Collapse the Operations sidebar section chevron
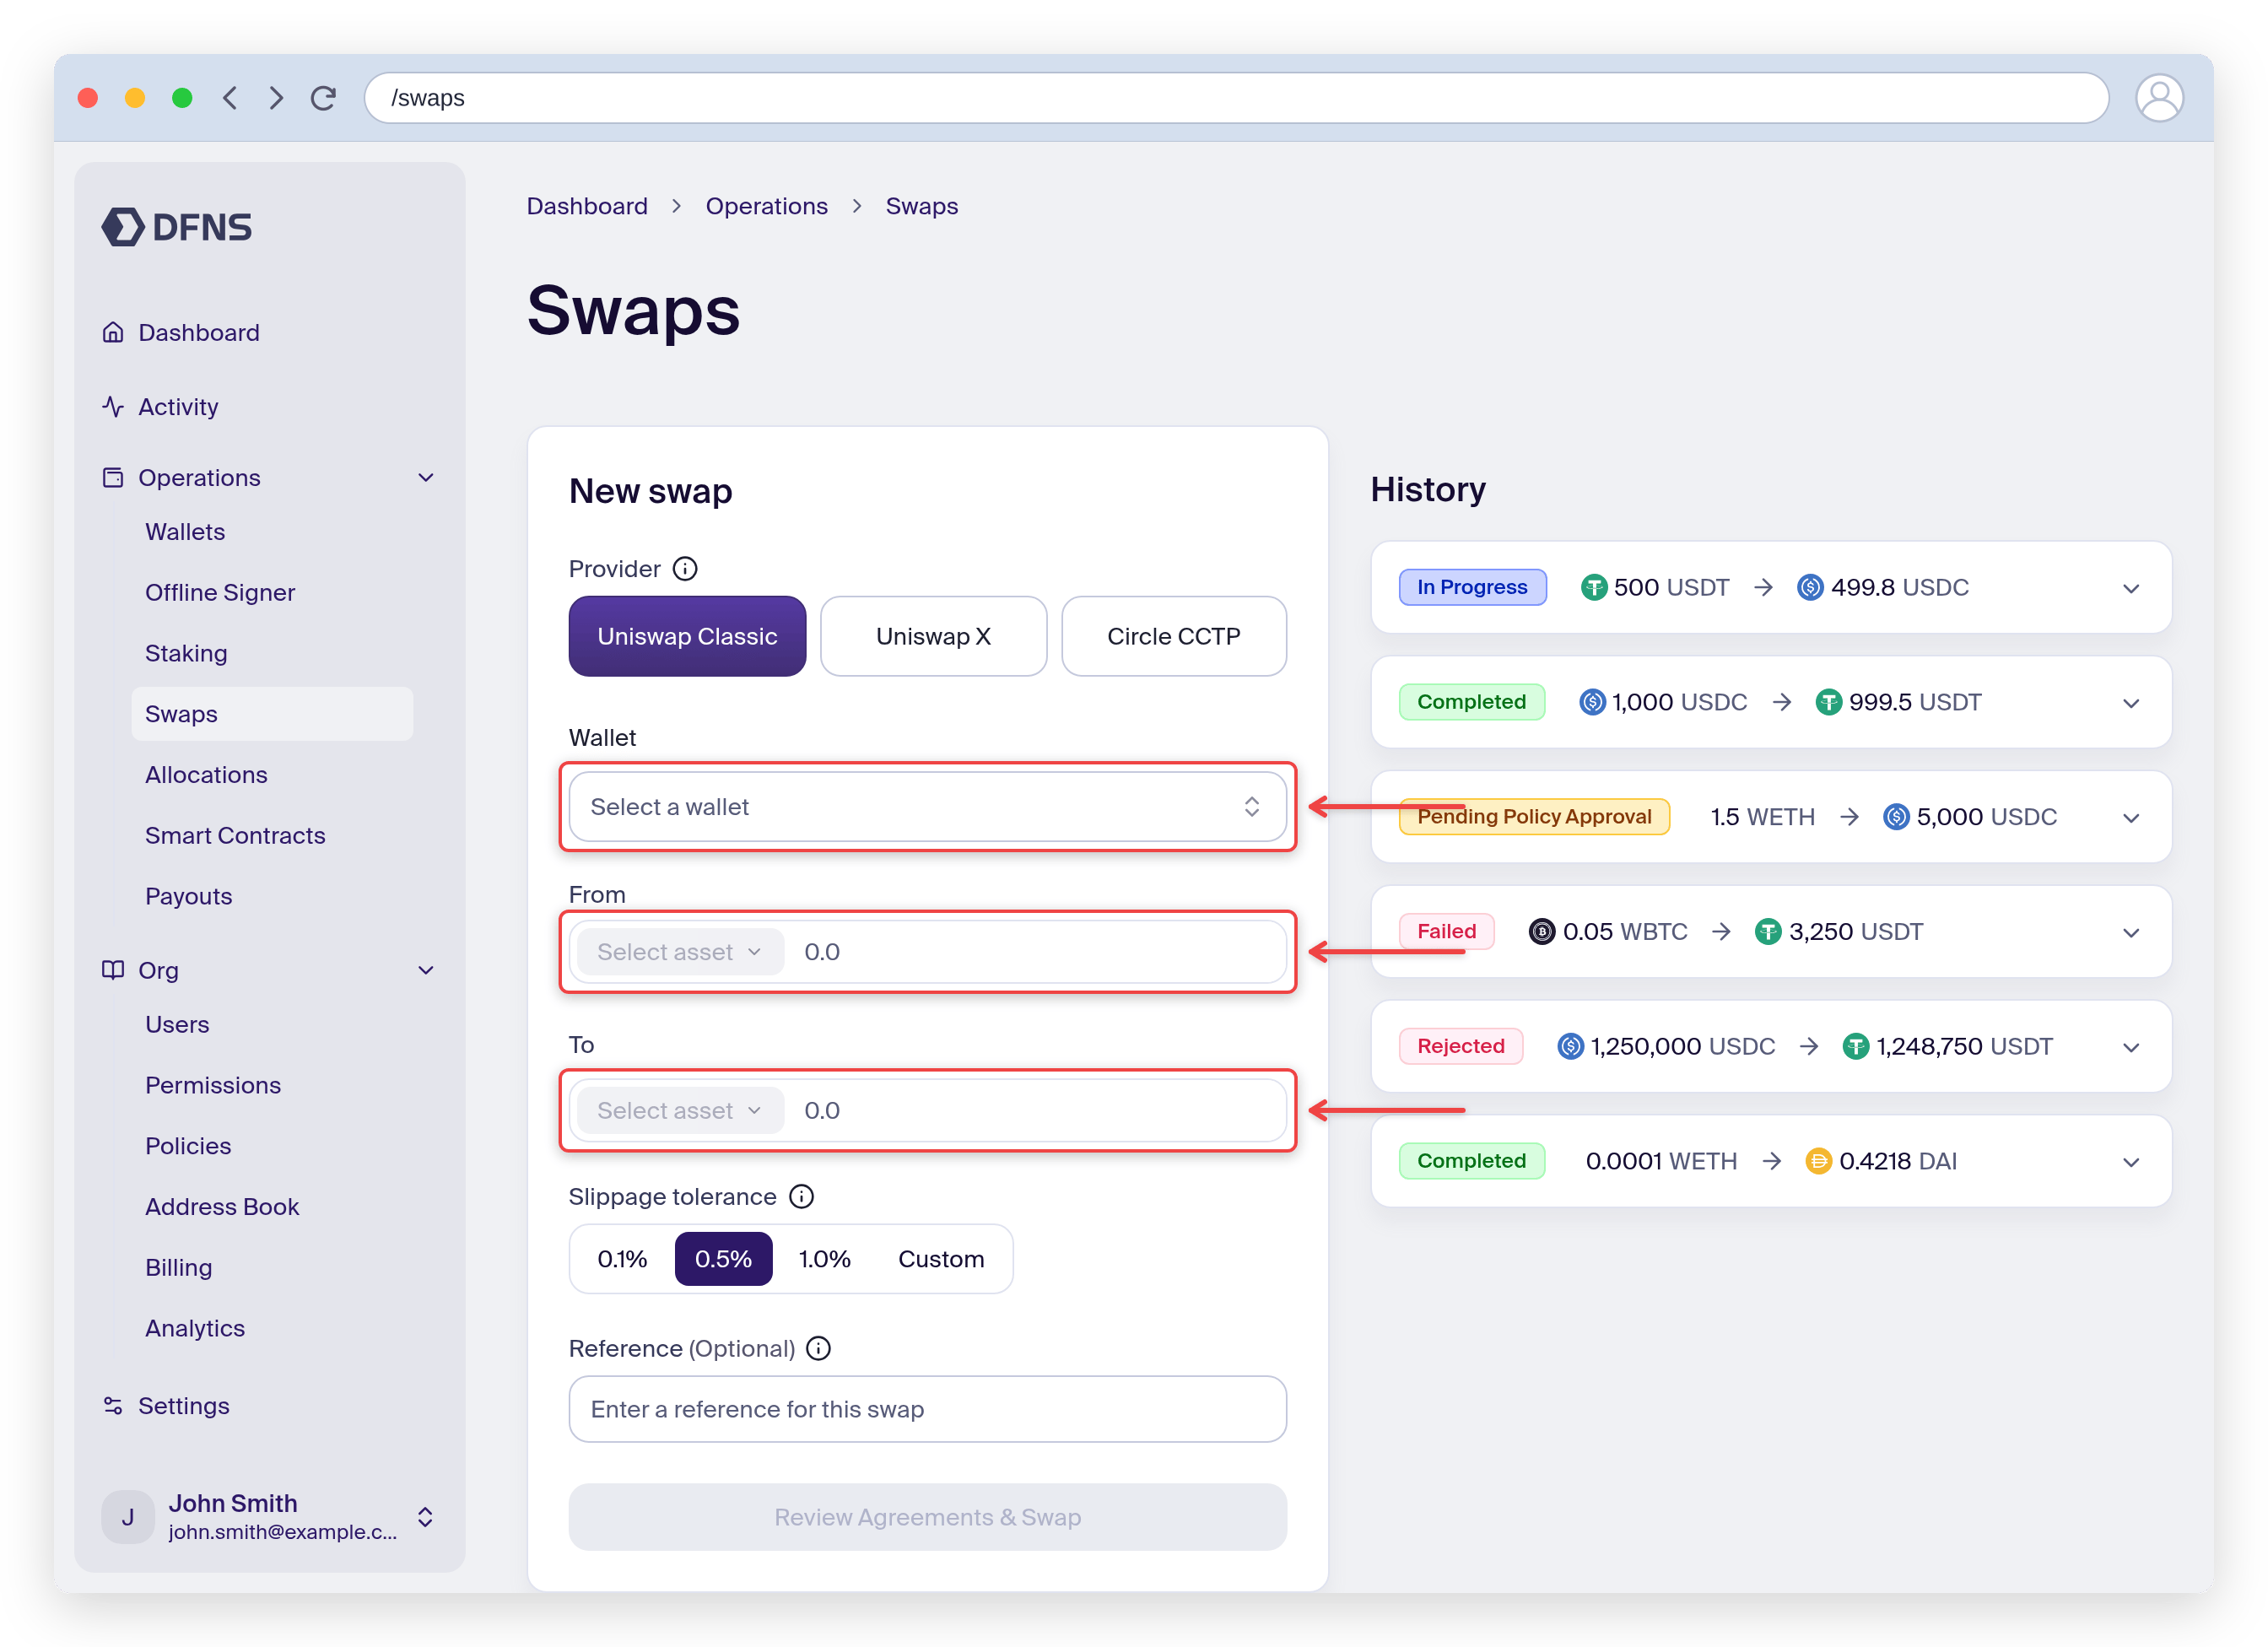The height and width of the screenshot is (1647, 2268). [426, 478]
